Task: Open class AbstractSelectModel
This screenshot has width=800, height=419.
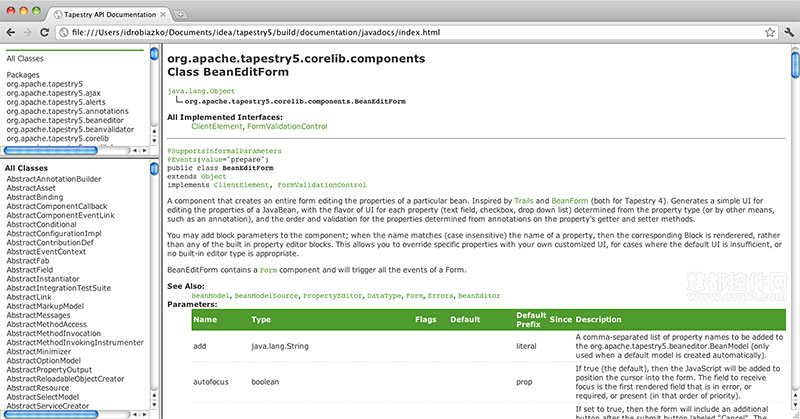Action: coord(43,397)
